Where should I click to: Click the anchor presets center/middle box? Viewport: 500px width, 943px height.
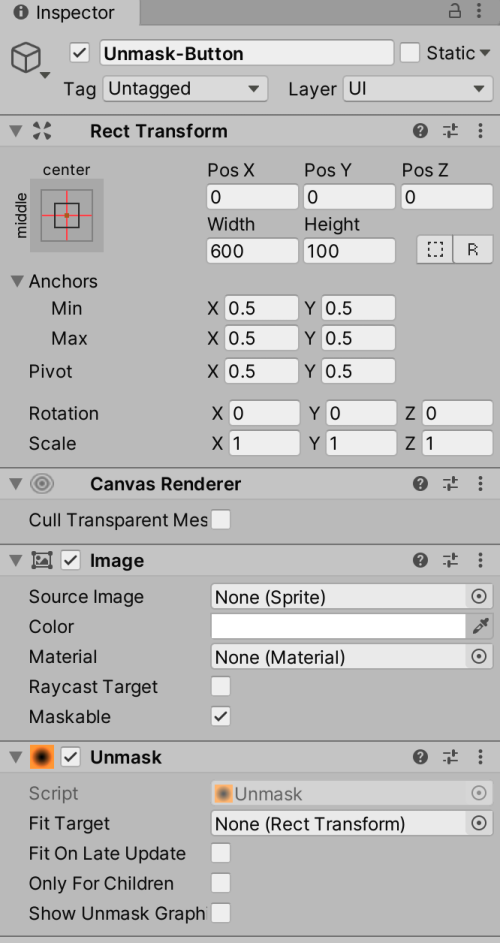(x=67, y=215)
